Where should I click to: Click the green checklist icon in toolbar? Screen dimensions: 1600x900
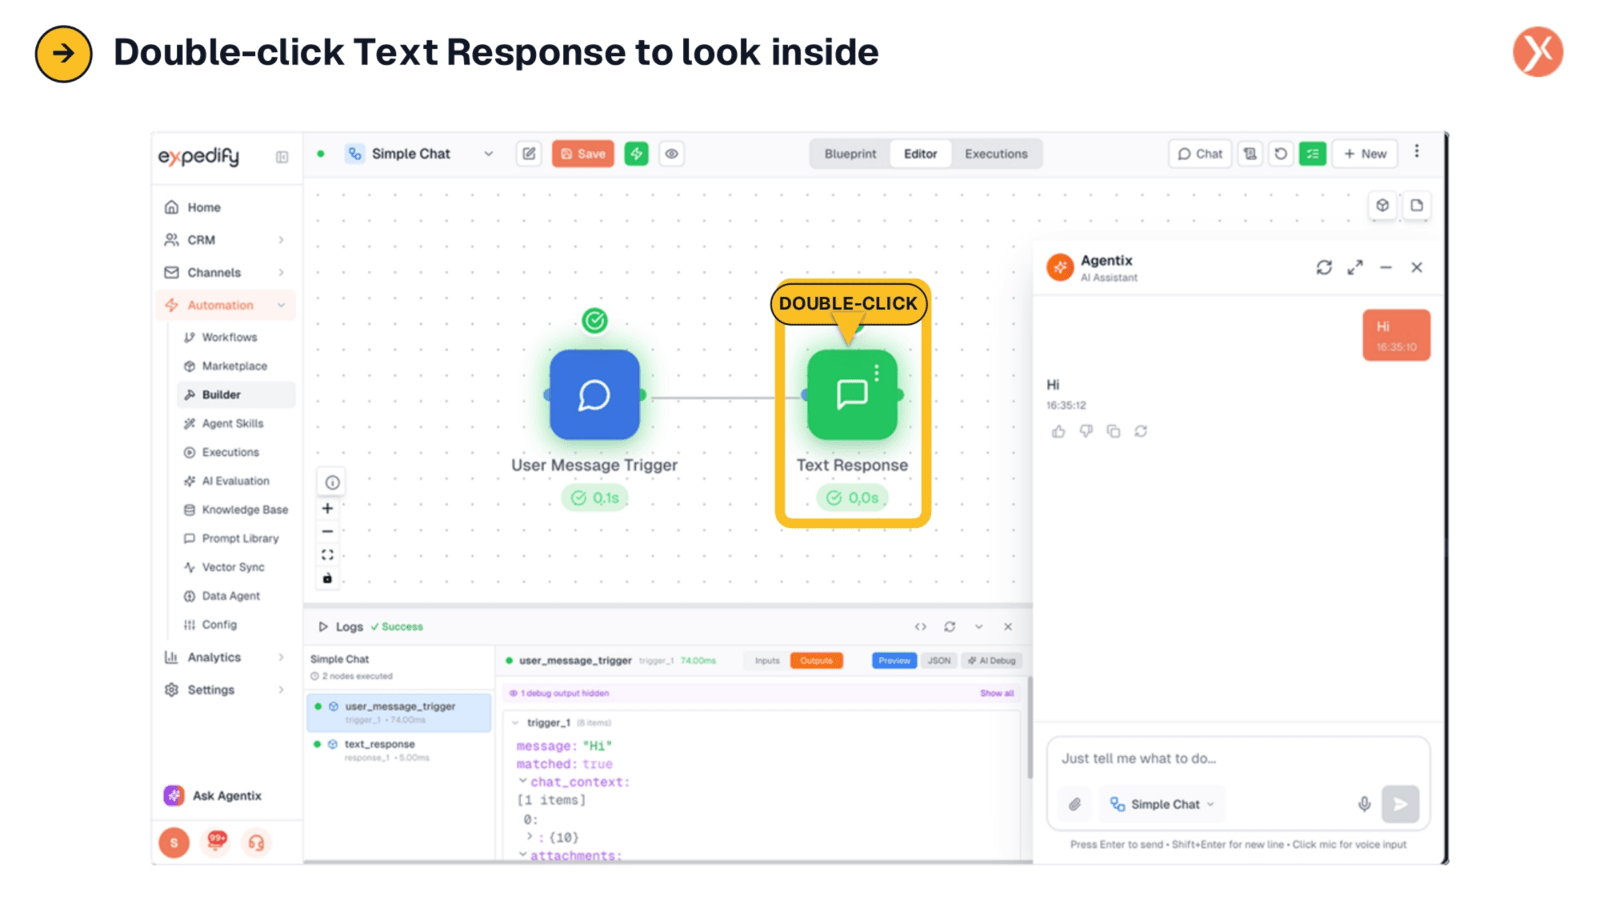tap(1312, 154)
